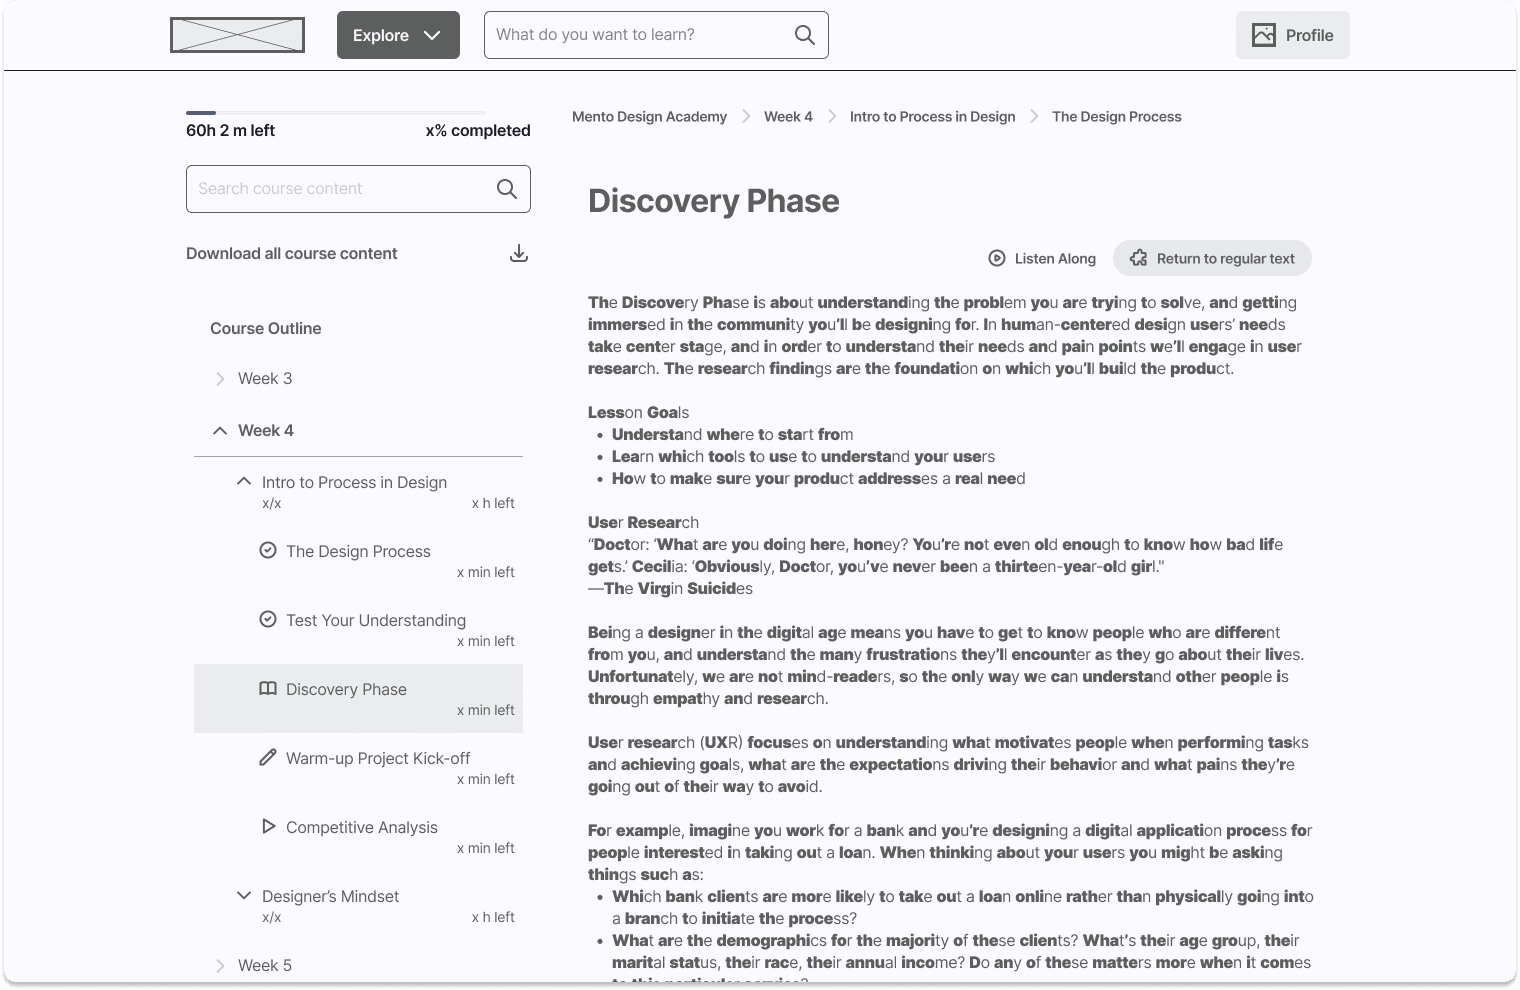Select Discovery Phase in the outline

[x=358, y=698]
